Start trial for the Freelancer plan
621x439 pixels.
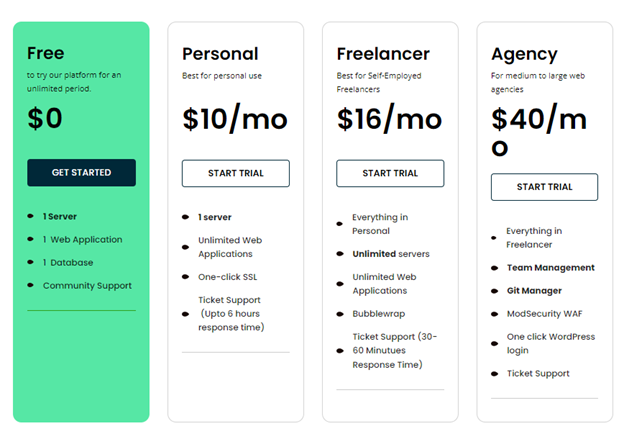(390, 173)
